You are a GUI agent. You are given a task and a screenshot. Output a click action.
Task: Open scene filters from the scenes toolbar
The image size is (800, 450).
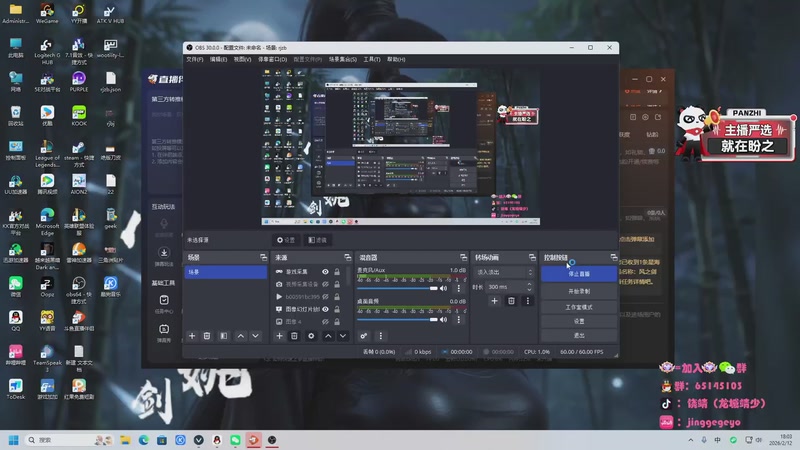[x=223, y=336]
